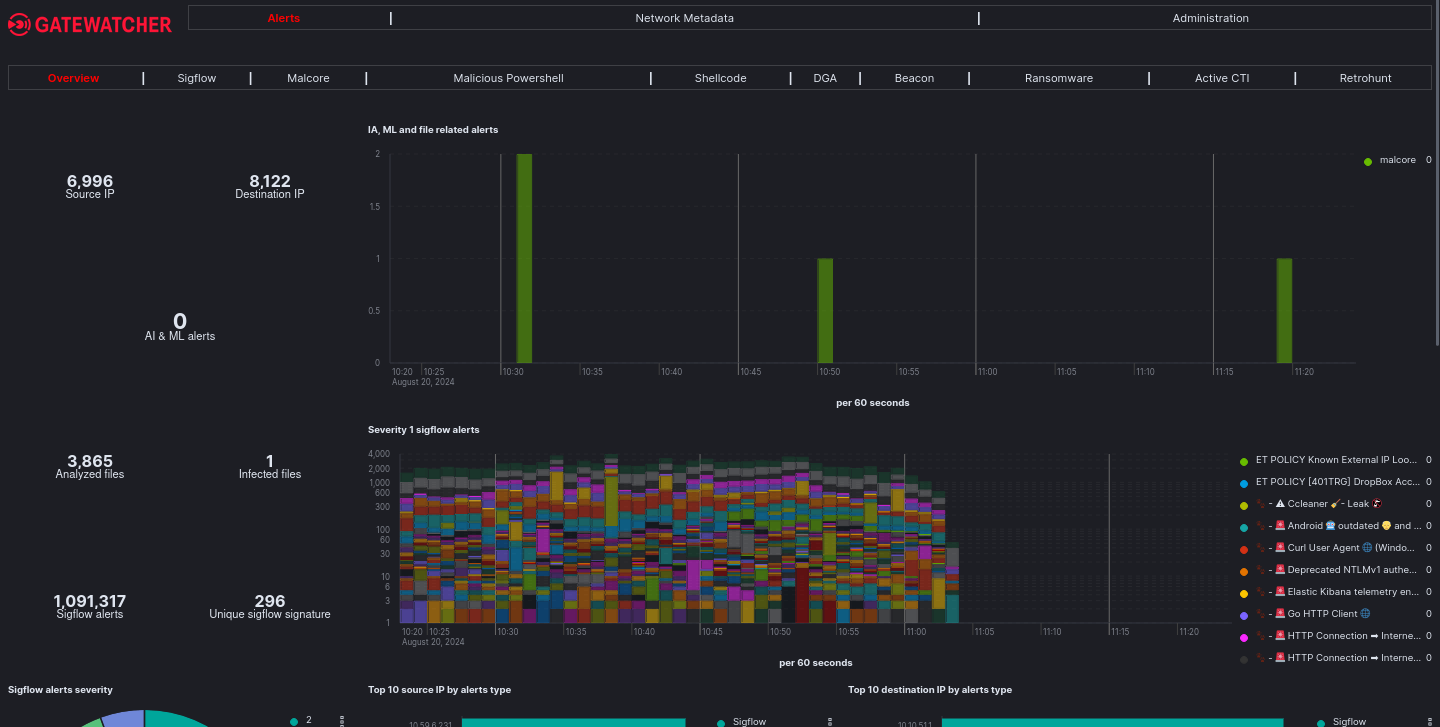
Task: Toggle Deprecated NTLMv1 legend entry
Action: pyautogui.click(x=1335, y=570)
